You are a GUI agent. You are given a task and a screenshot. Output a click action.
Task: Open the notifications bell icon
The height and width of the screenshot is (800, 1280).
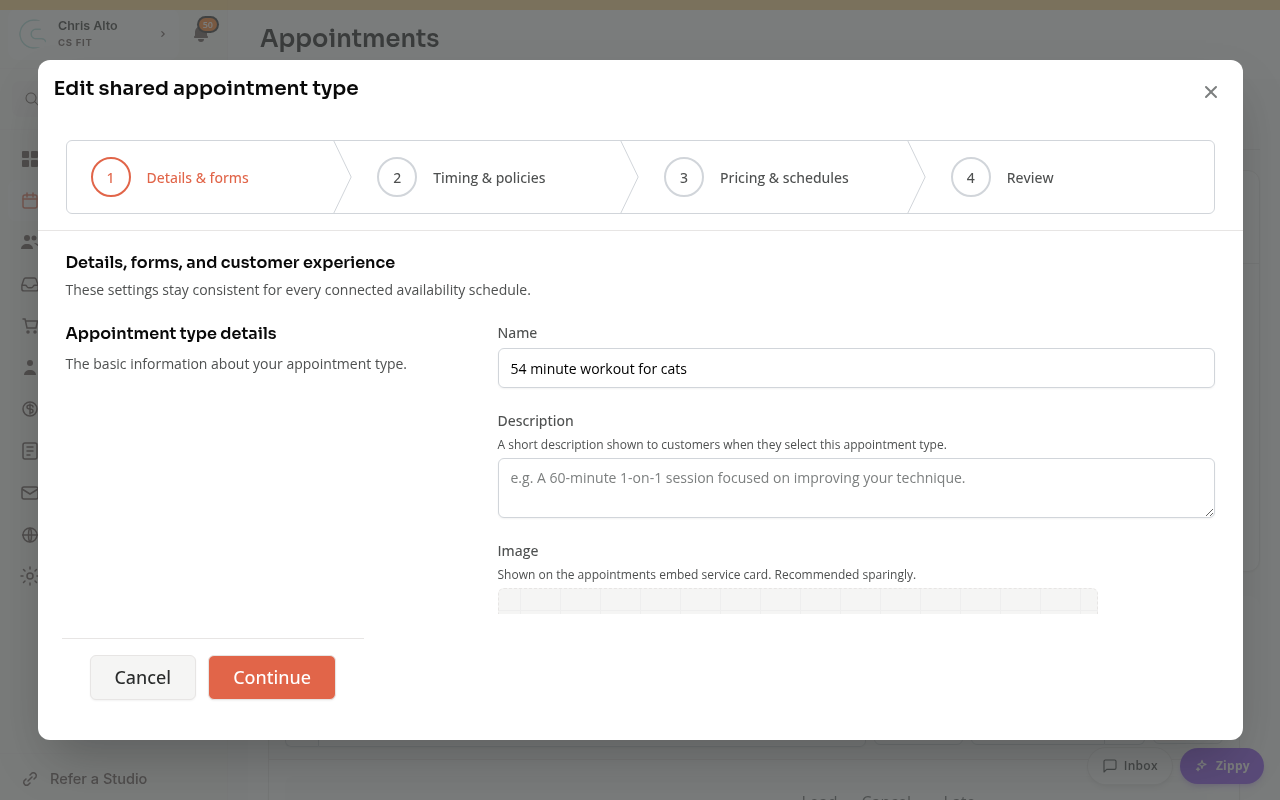tap(201, 33)
